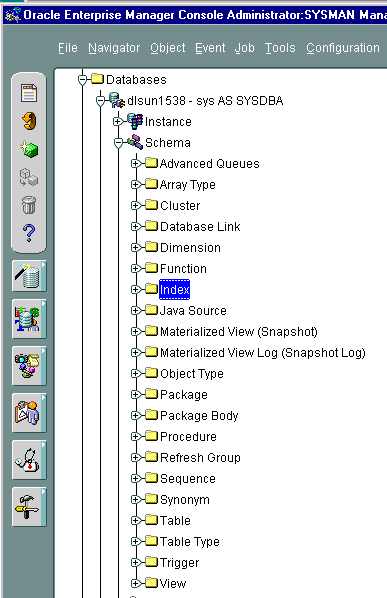The width and height of the screenshot is (387, 598).
Task: Collapse the Schema node
Action: [118, 143]
